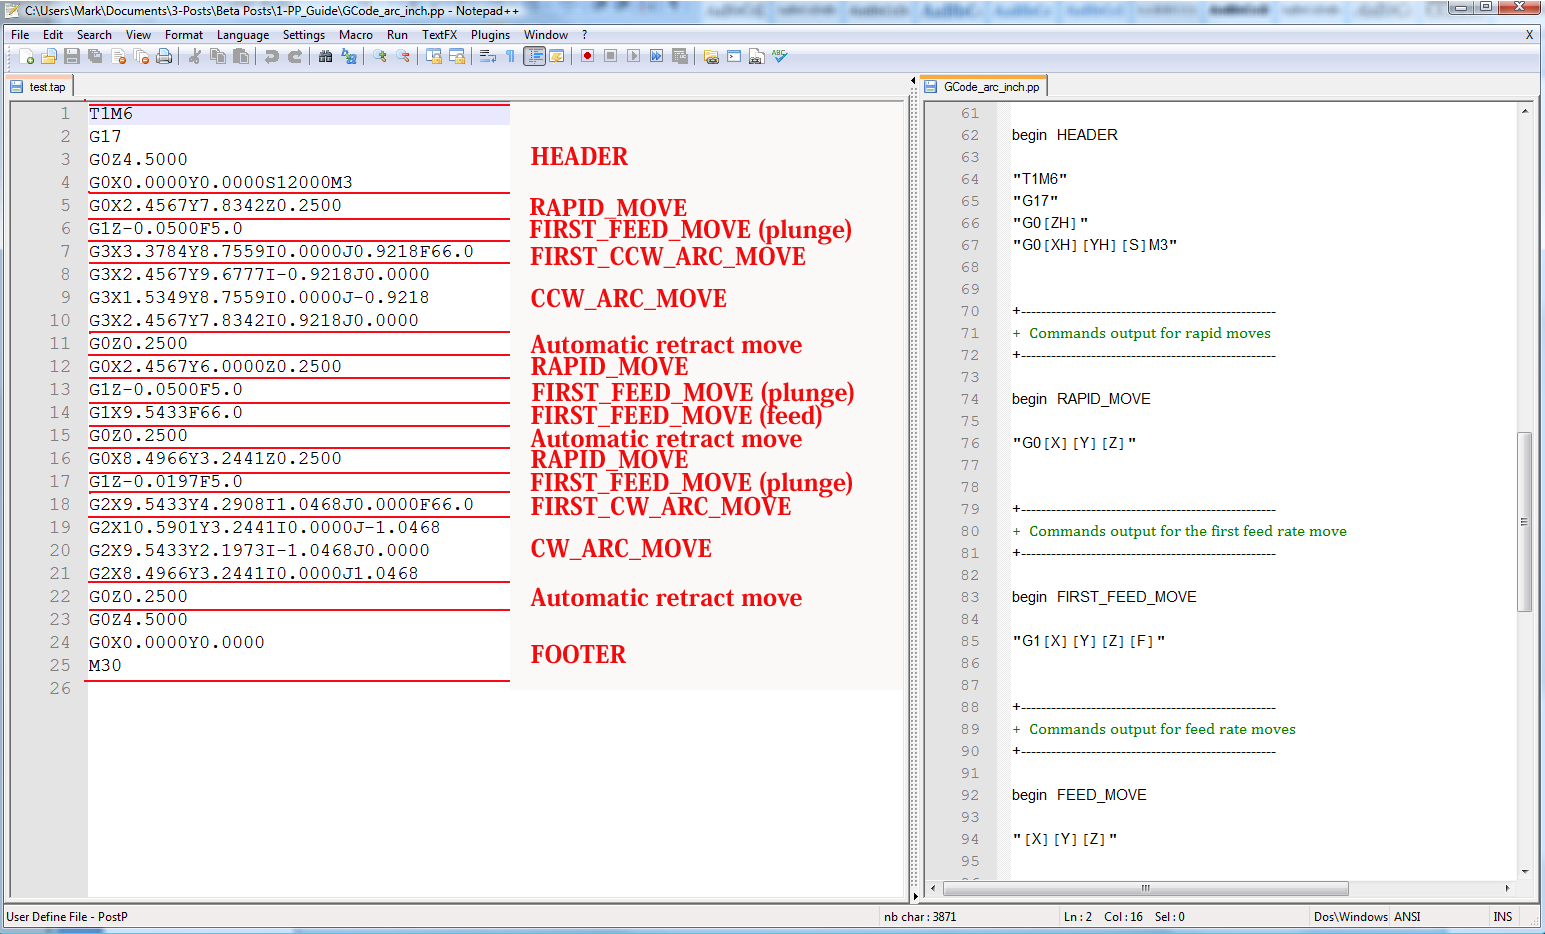Click the right pane vertical scrollbar thumb
The image size is (1545, 934).
pyautogui.click(x=1525, y=521)
